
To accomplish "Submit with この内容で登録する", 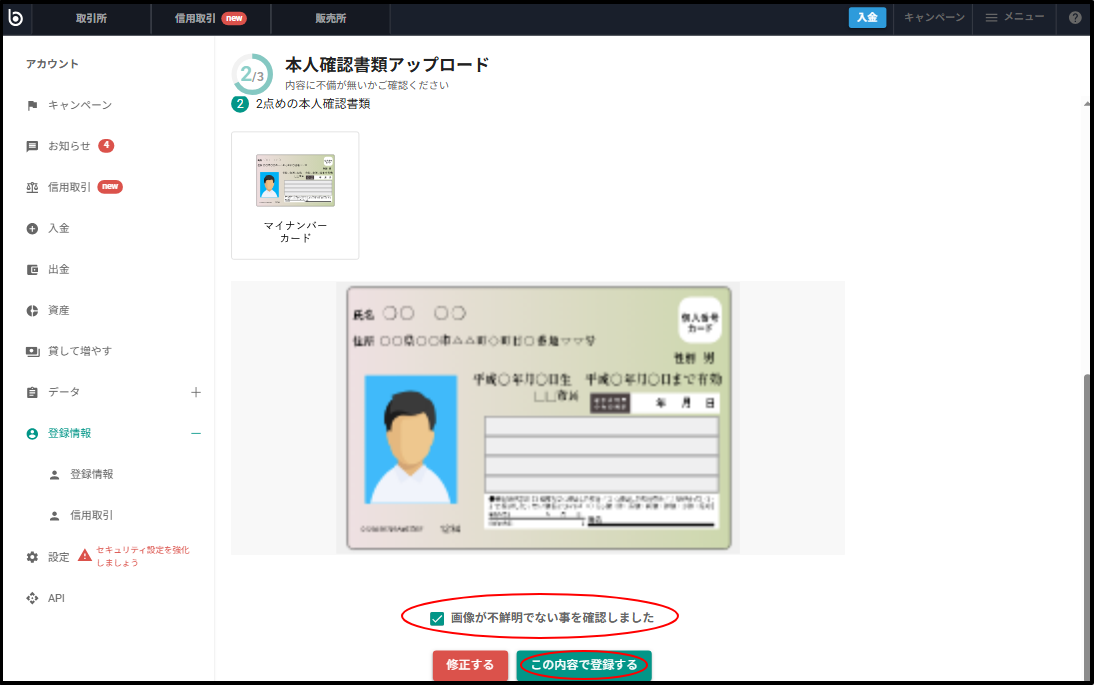I will [x=583, y=665].
